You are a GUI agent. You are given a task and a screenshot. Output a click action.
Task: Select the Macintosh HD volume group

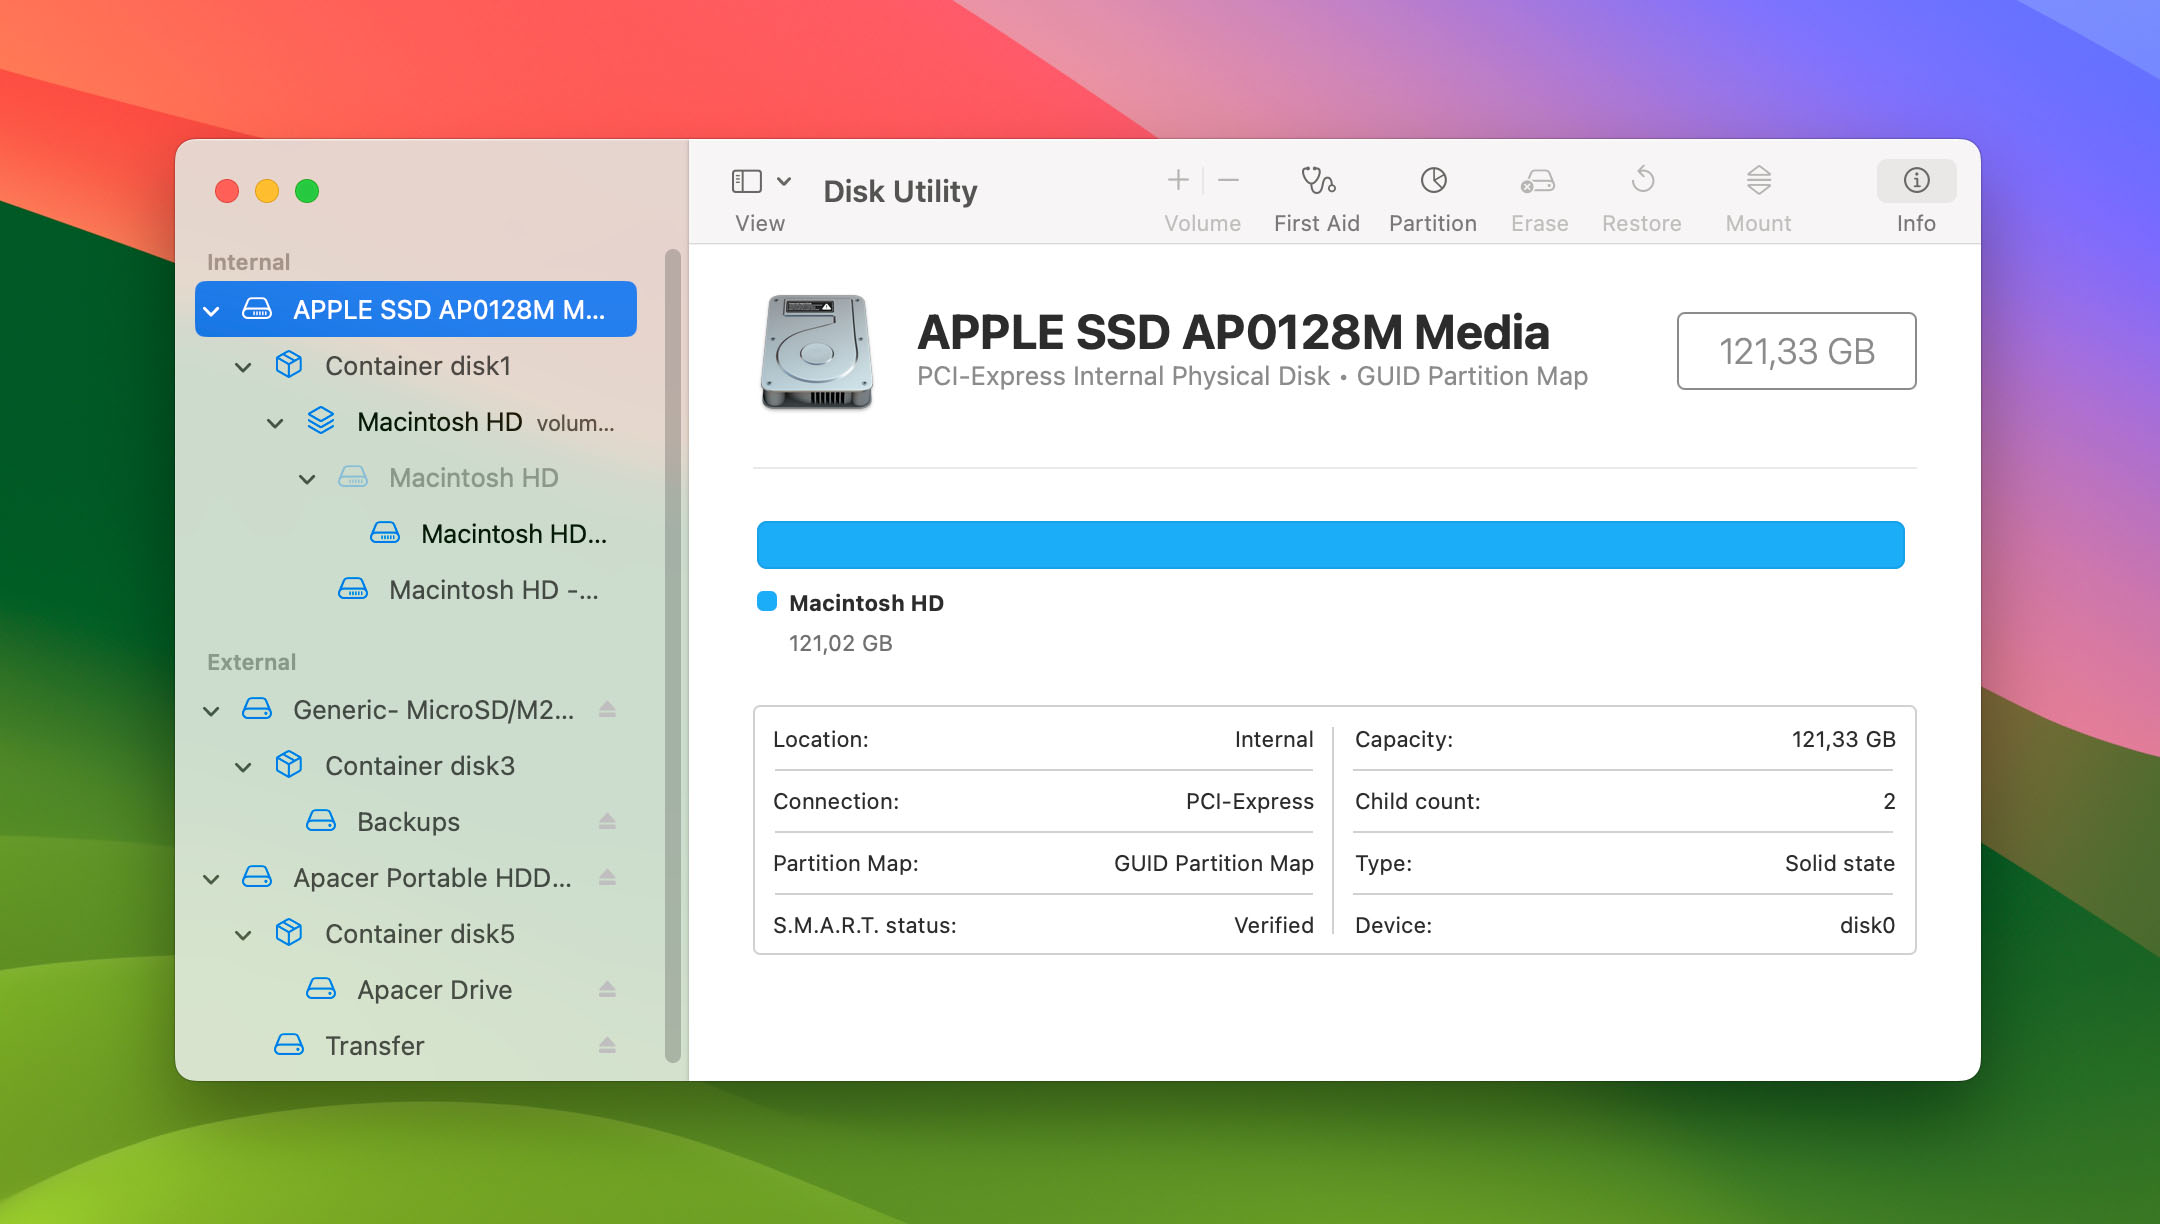tap(440, 422)
